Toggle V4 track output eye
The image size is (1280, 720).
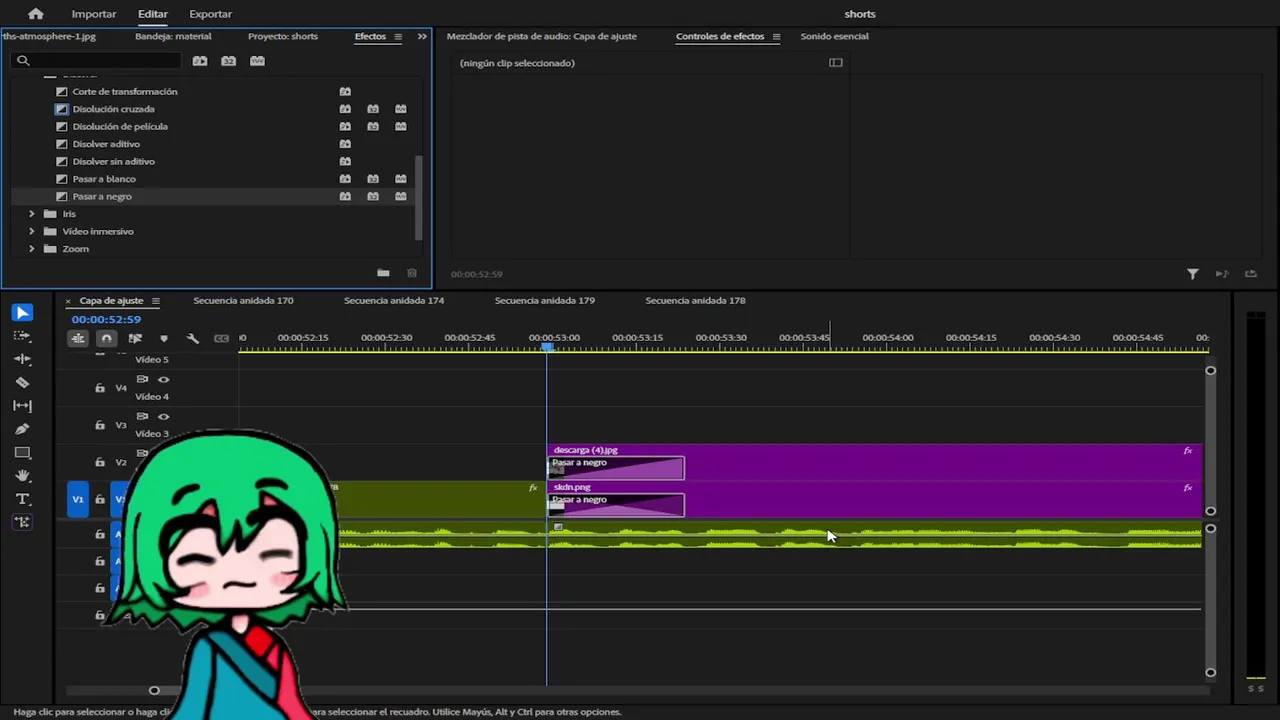(x=163, y=379)
